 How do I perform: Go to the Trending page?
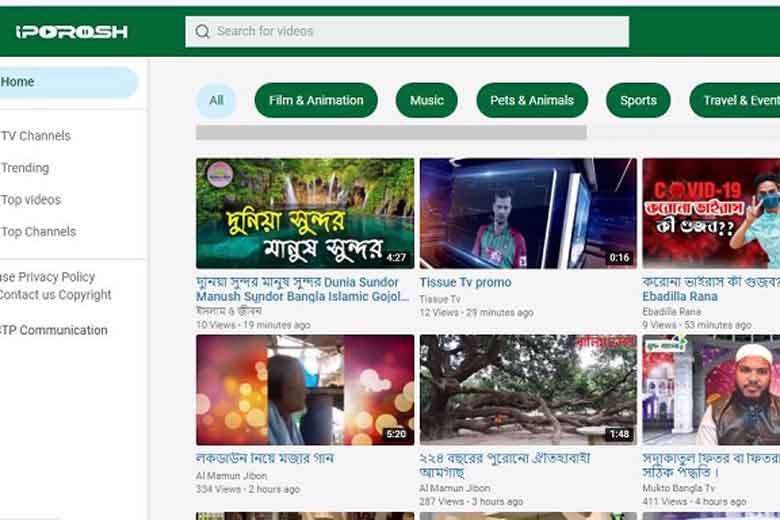click(x=25, y=168)
